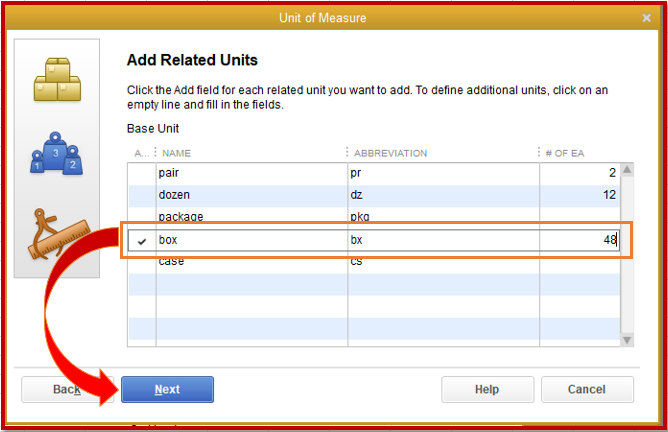
Task: Click the Next button
Action: (x=167, y=389)
